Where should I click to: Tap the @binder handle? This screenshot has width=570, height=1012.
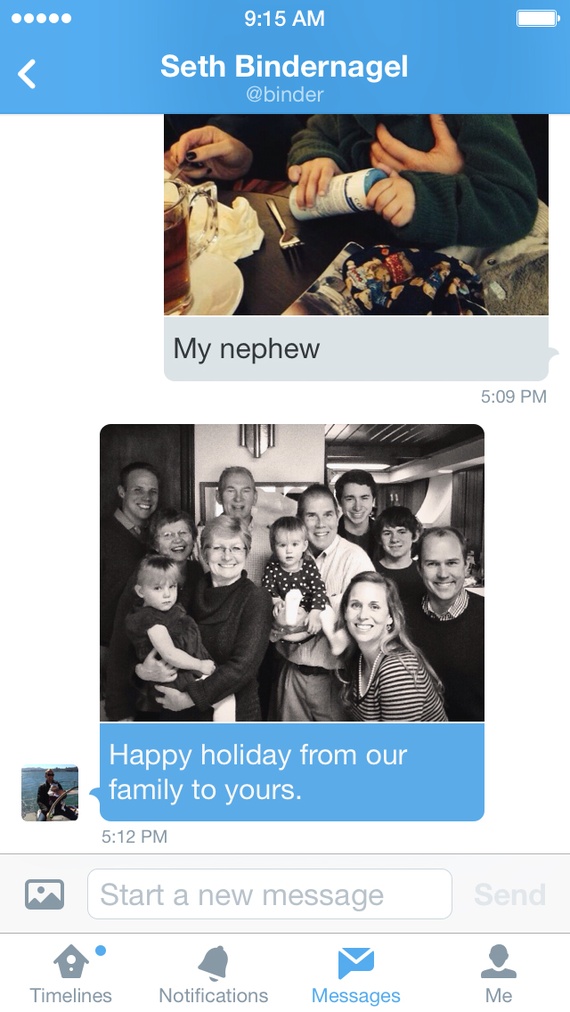(285, 95)
